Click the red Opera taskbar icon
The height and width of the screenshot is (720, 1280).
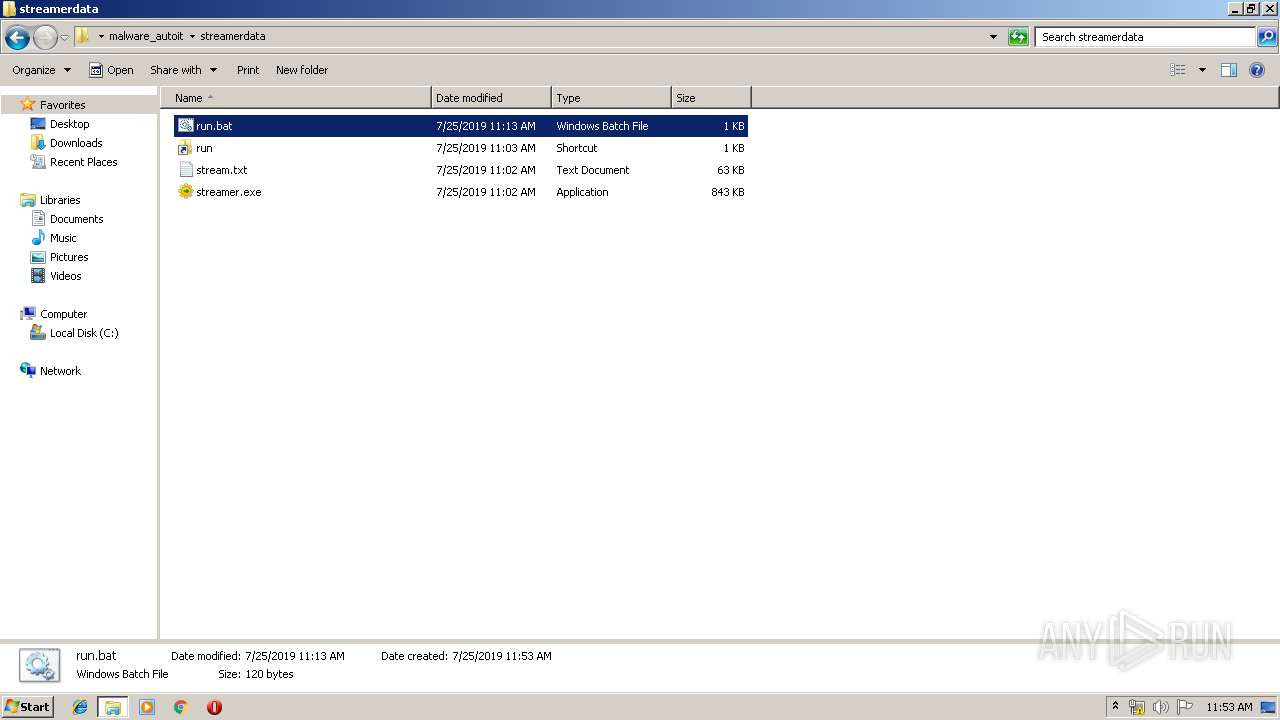coord(214,707)
